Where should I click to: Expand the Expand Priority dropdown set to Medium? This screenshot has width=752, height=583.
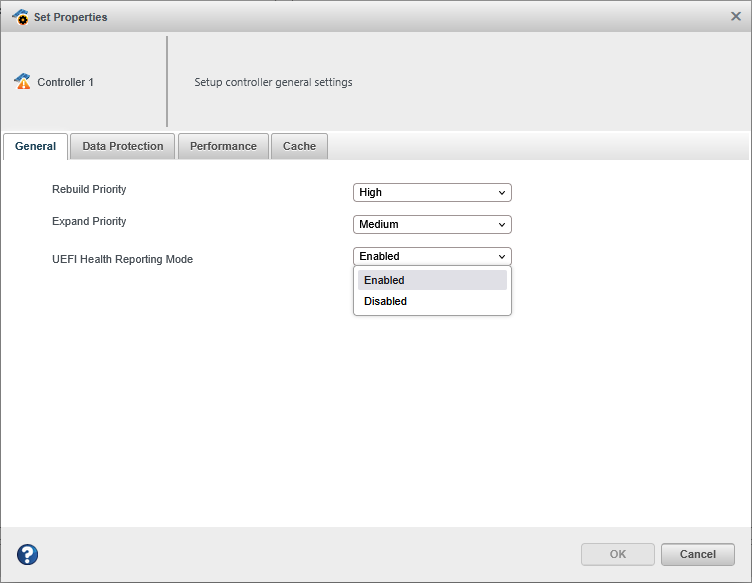pos(432,225)
